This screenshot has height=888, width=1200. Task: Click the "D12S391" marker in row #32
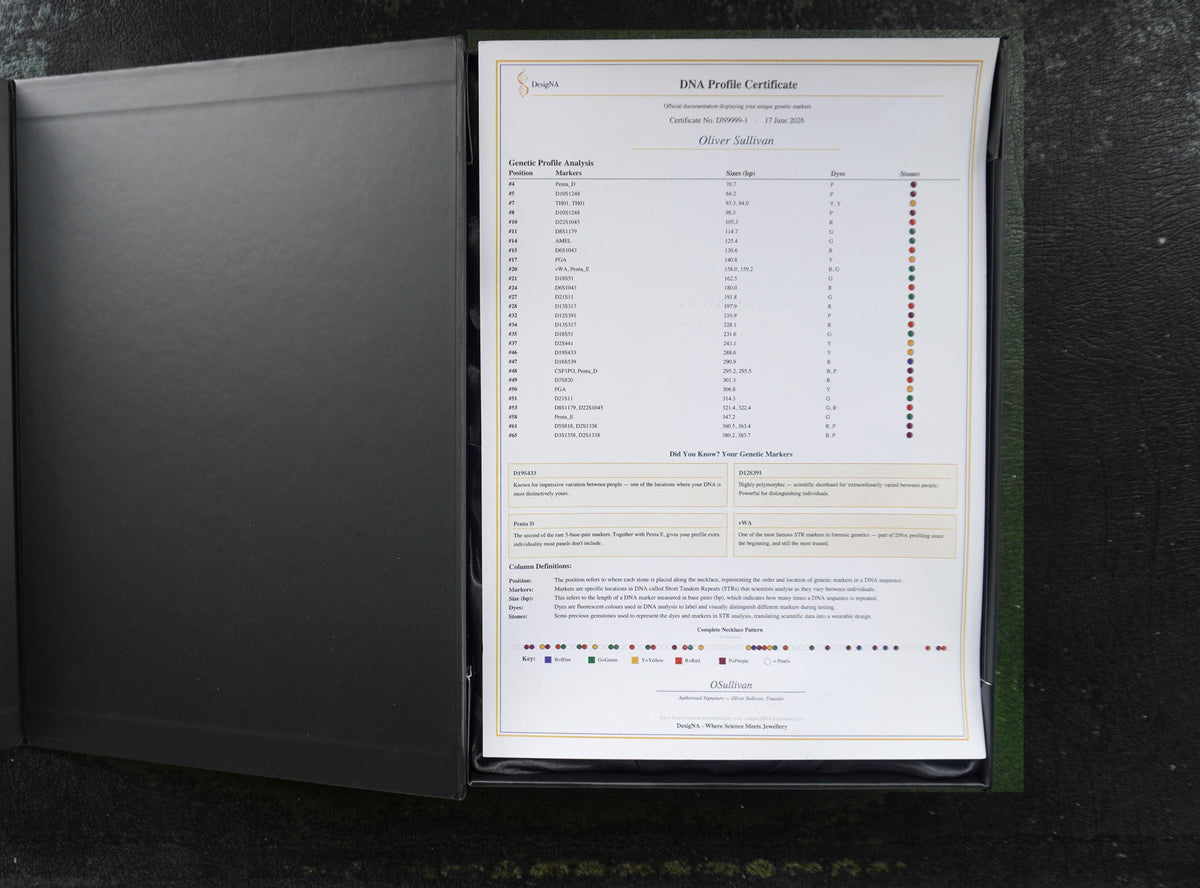pos(566,315)
